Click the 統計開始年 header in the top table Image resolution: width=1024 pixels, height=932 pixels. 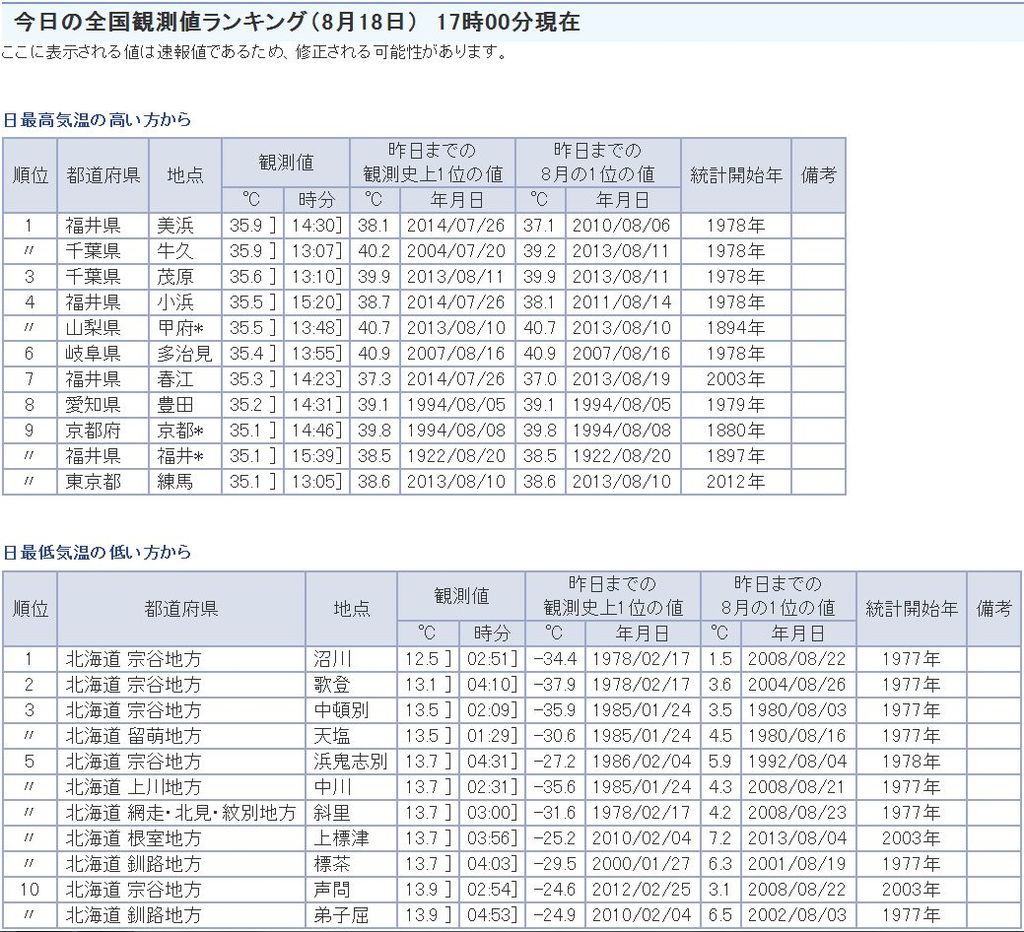pyautogui.click(x=736, y=175)
